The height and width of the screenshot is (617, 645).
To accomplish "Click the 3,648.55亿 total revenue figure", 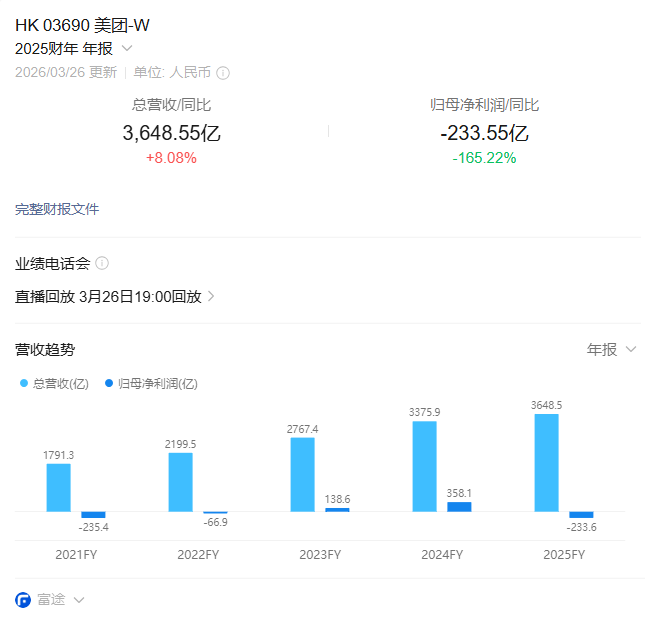I will point(171,132).
